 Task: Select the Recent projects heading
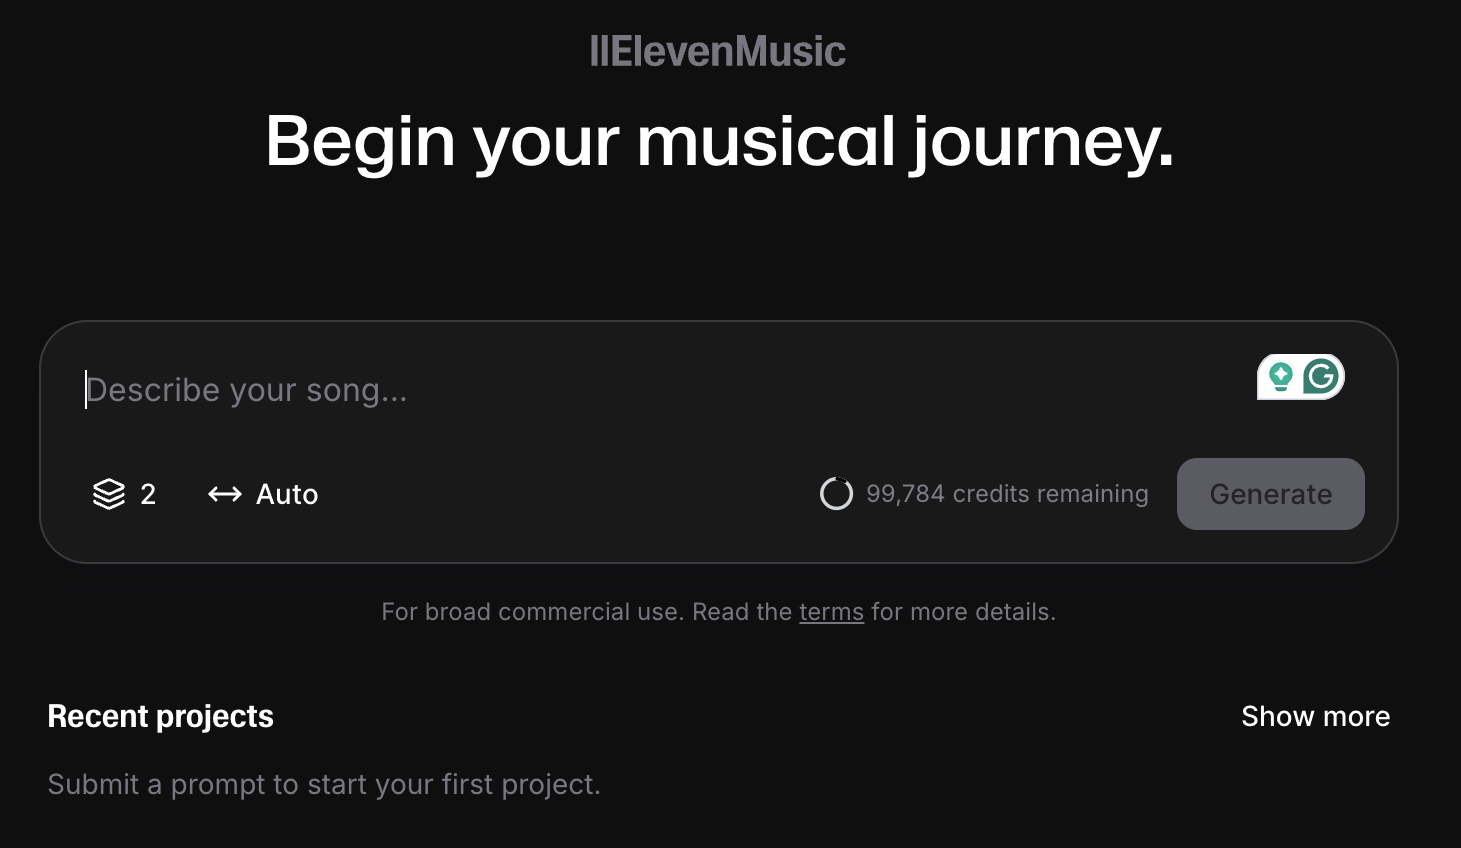pyautogui.click(x=161, y=716)
